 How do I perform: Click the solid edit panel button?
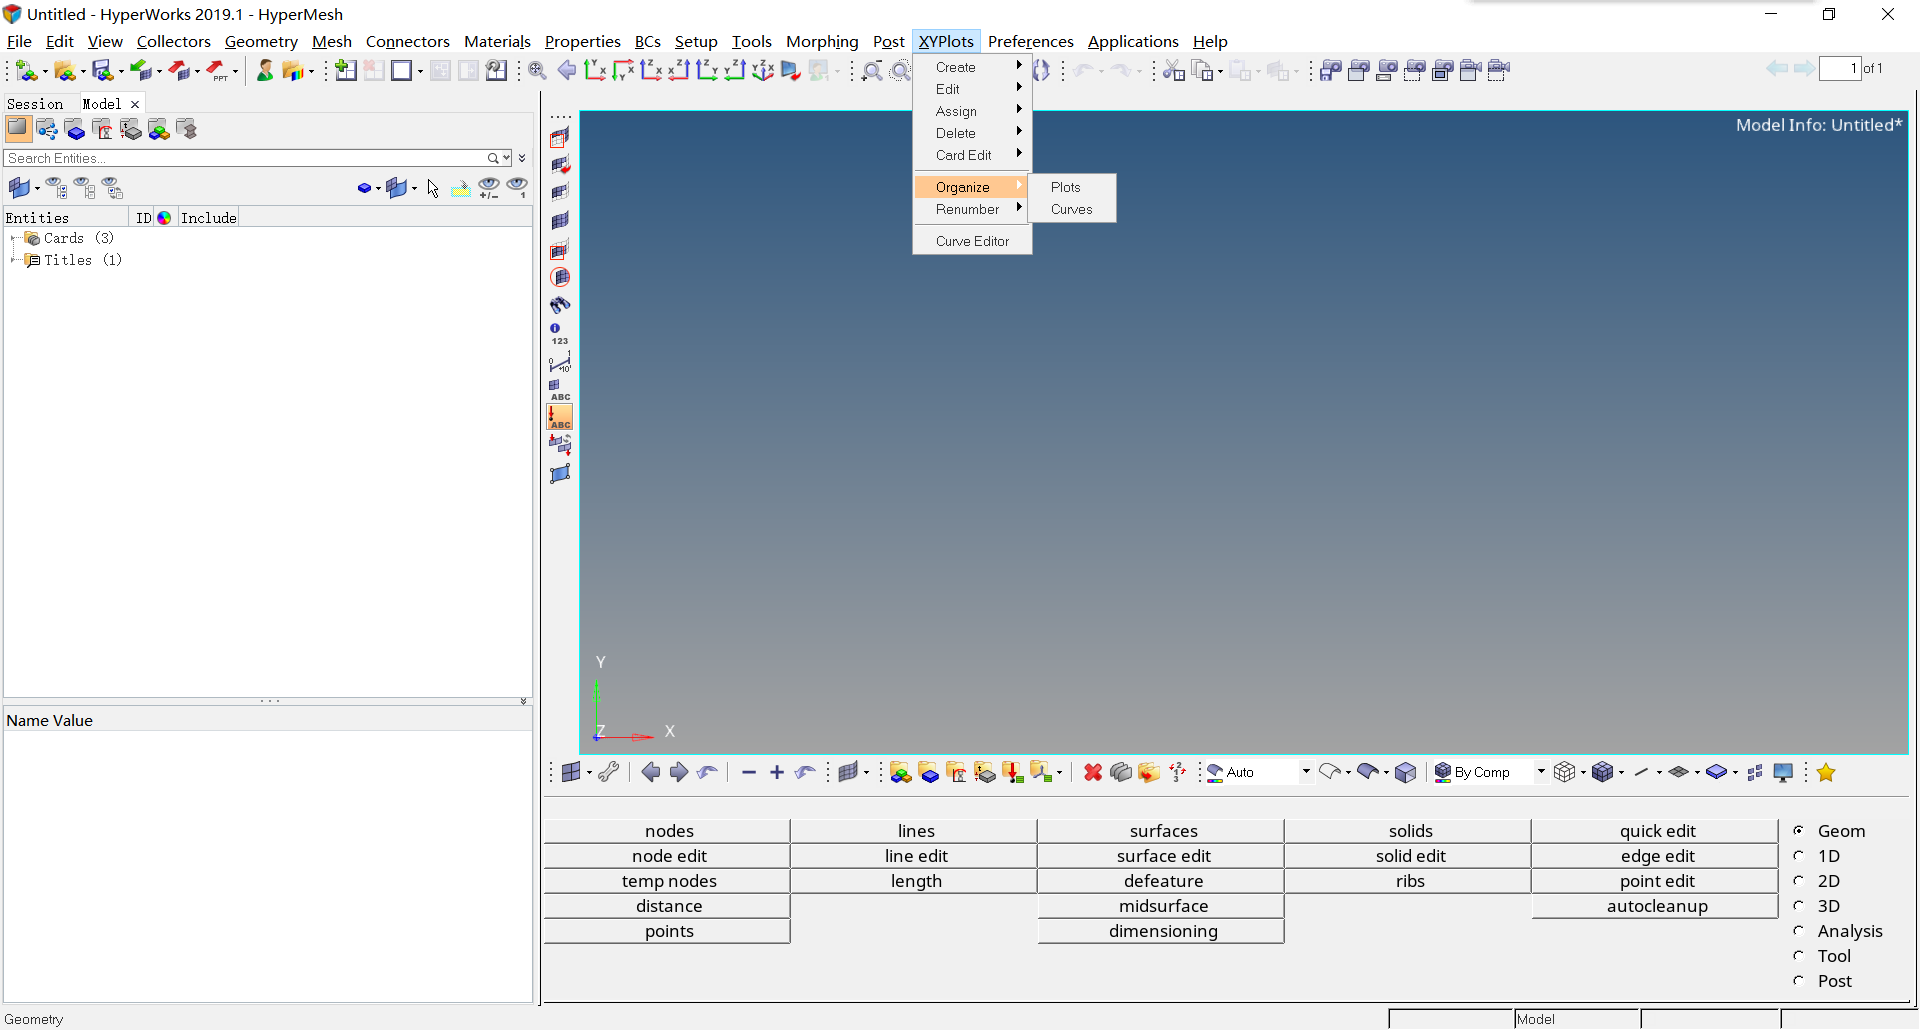tap(1410, 856)
